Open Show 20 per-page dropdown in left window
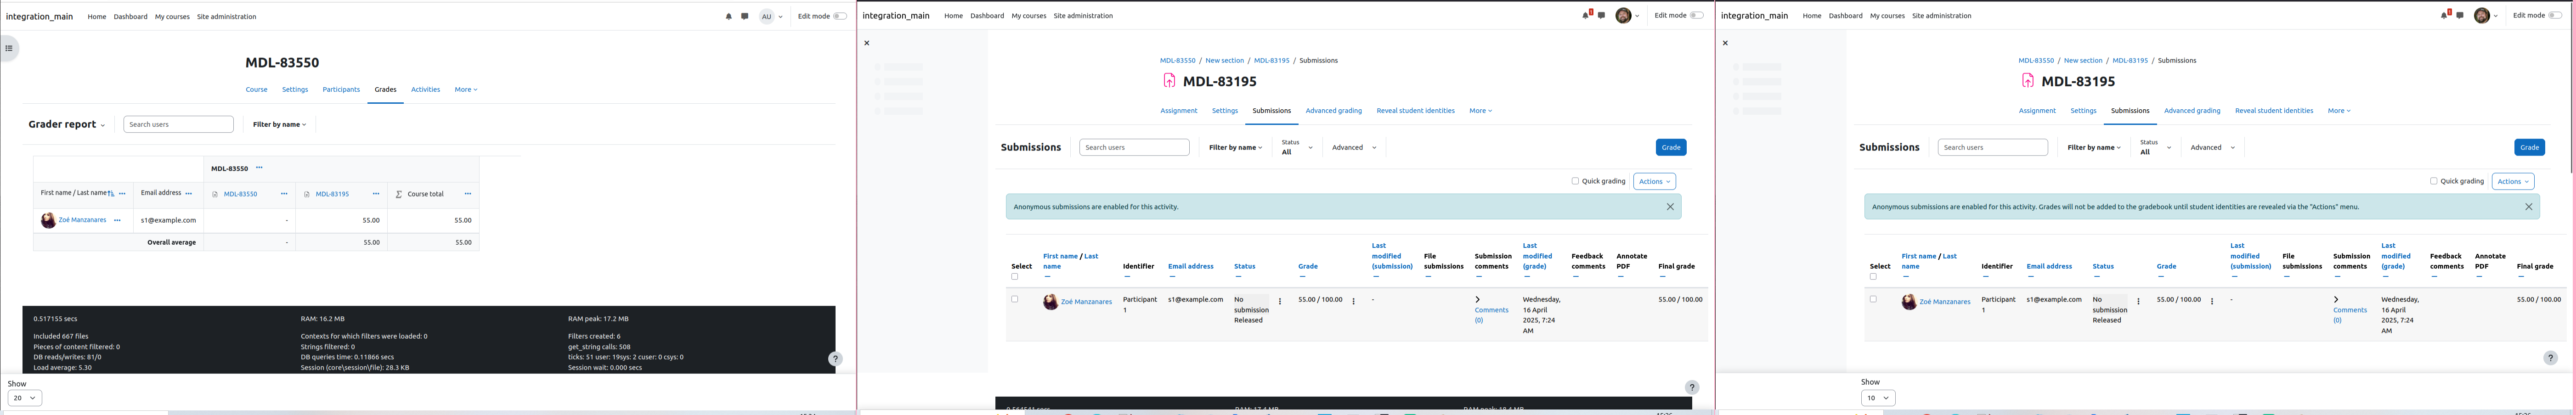Screen dimensions: 2576x415 [x=25, y=398]
